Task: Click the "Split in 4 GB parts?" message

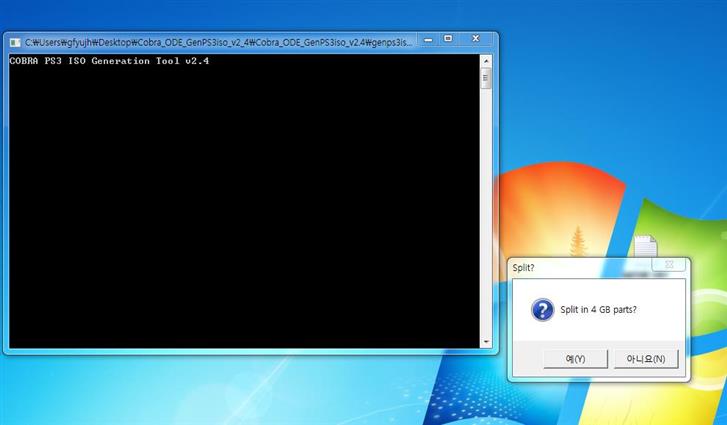Action: [598, 310]
